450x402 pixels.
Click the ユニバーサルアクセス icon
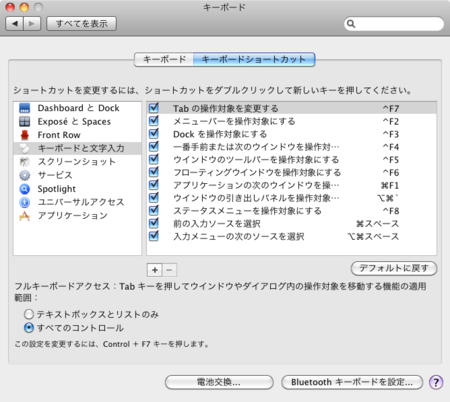(25, 202)
